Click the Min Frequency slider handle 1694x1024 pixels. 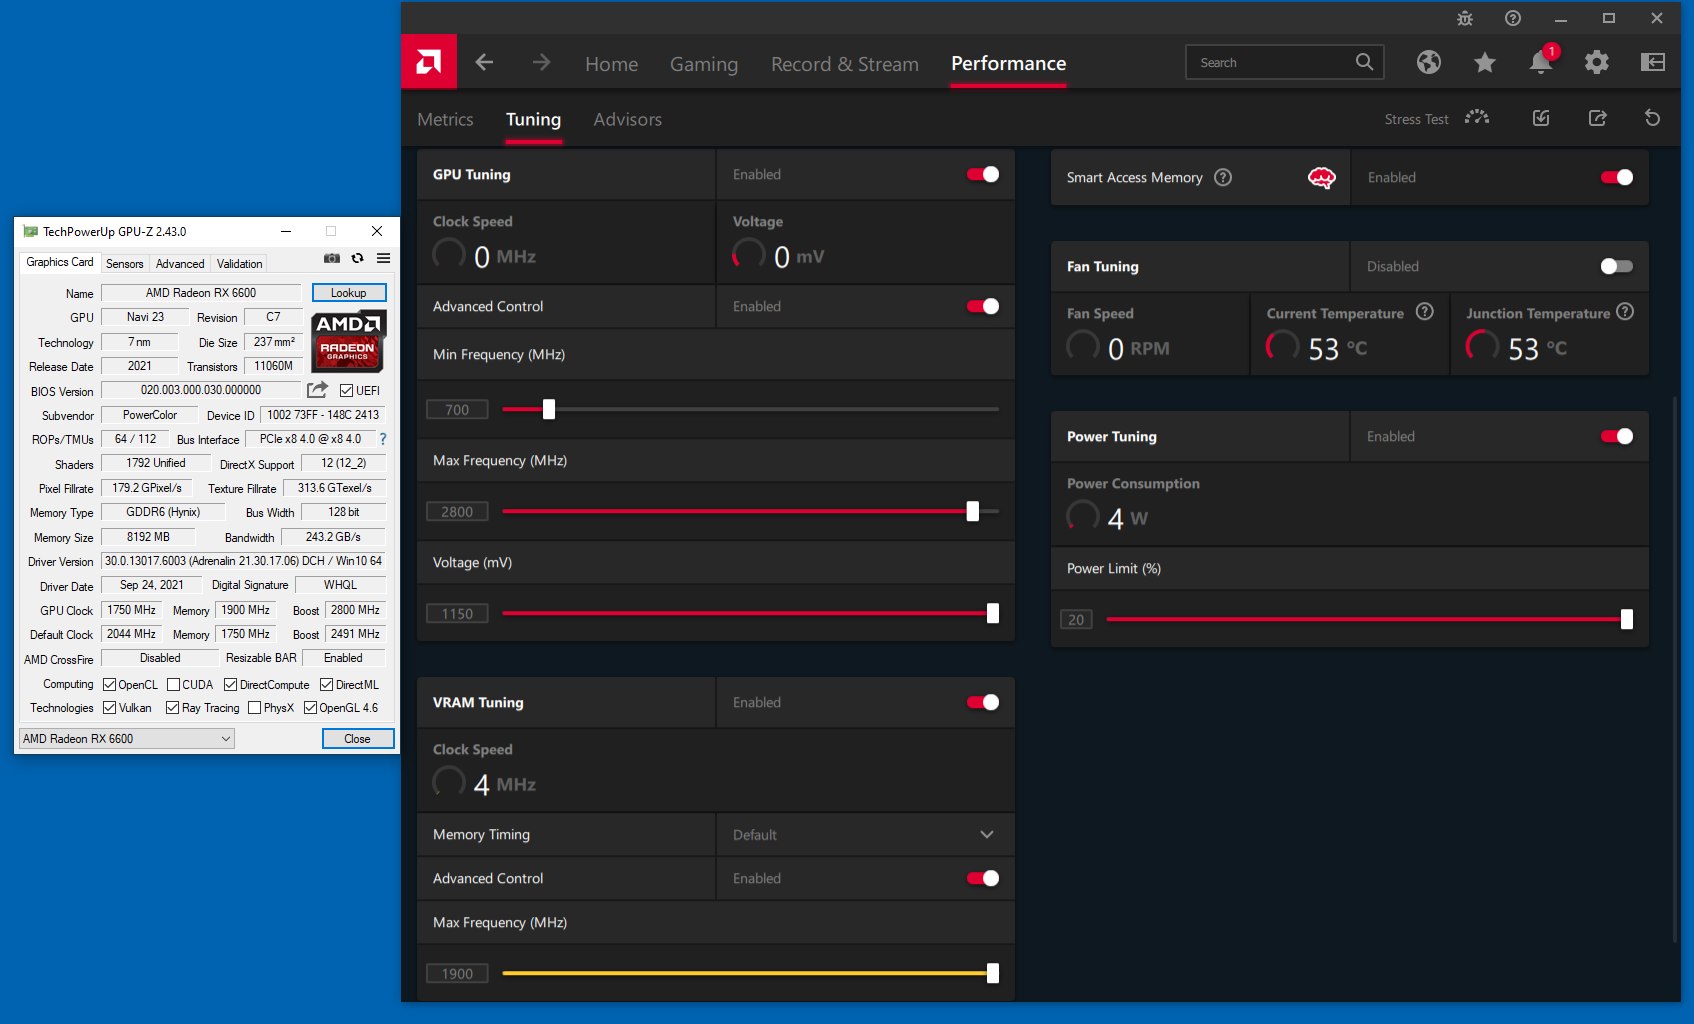(x=549, y=409)
